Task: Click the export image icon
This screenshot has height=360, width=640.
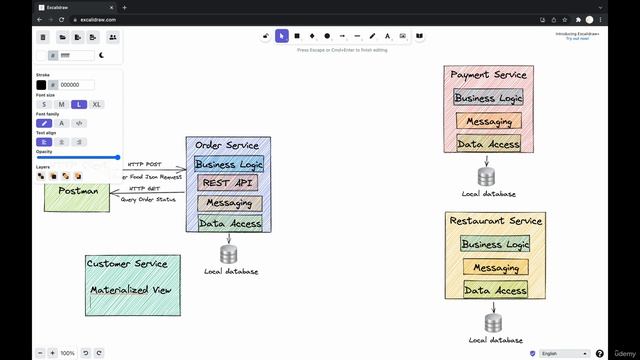Action: pos(93,38)
